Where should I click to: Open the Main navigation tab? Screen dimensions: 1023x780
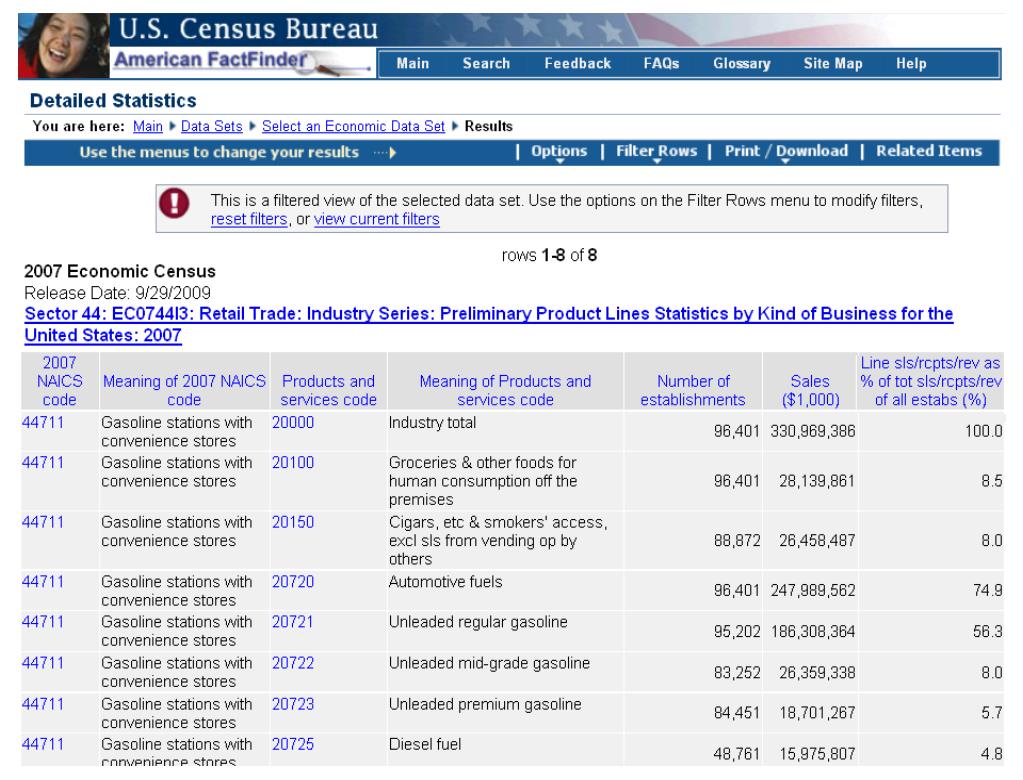(x=412, y=63)
